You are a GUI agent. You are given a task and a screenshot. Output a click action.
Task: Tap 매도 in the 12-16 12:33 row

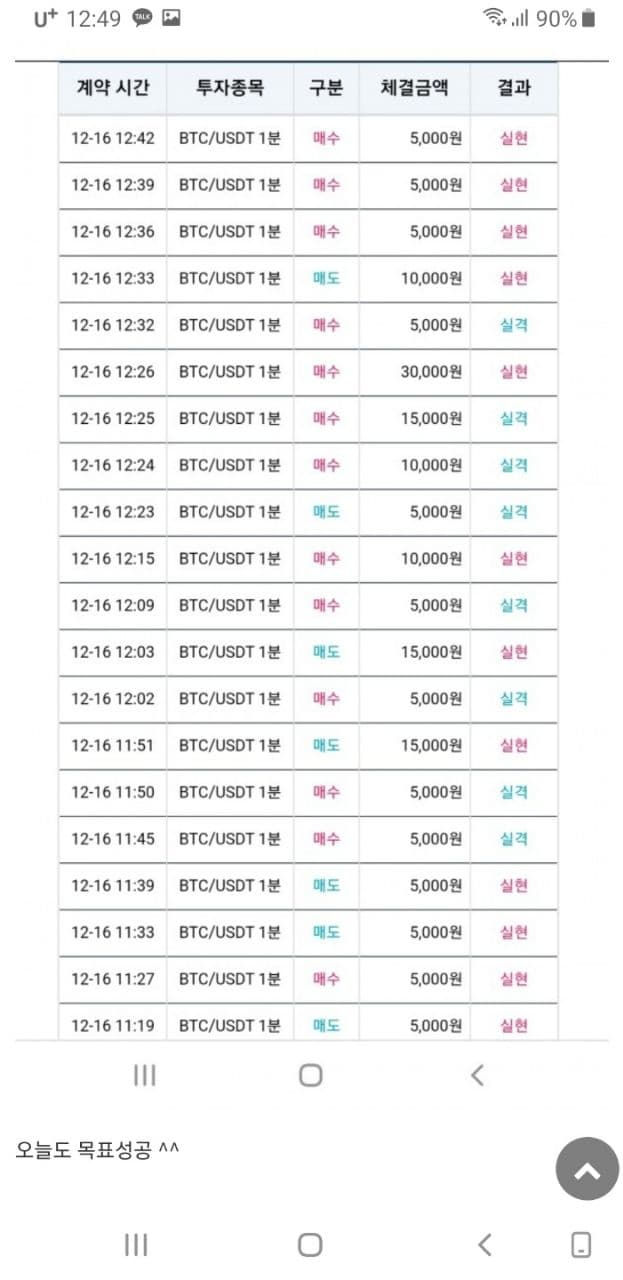[326, 278]
